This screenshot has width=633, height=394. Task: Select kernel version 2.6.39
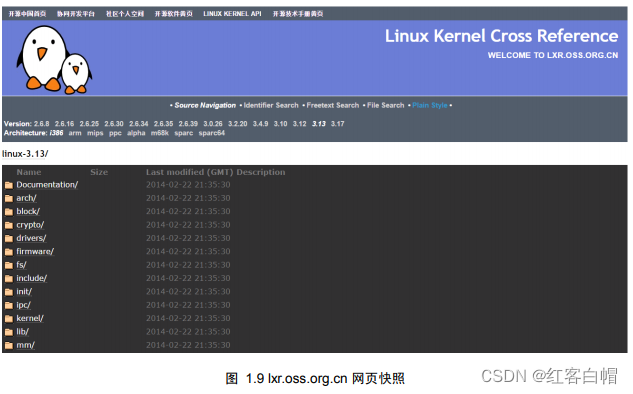[x=188, y=124]
